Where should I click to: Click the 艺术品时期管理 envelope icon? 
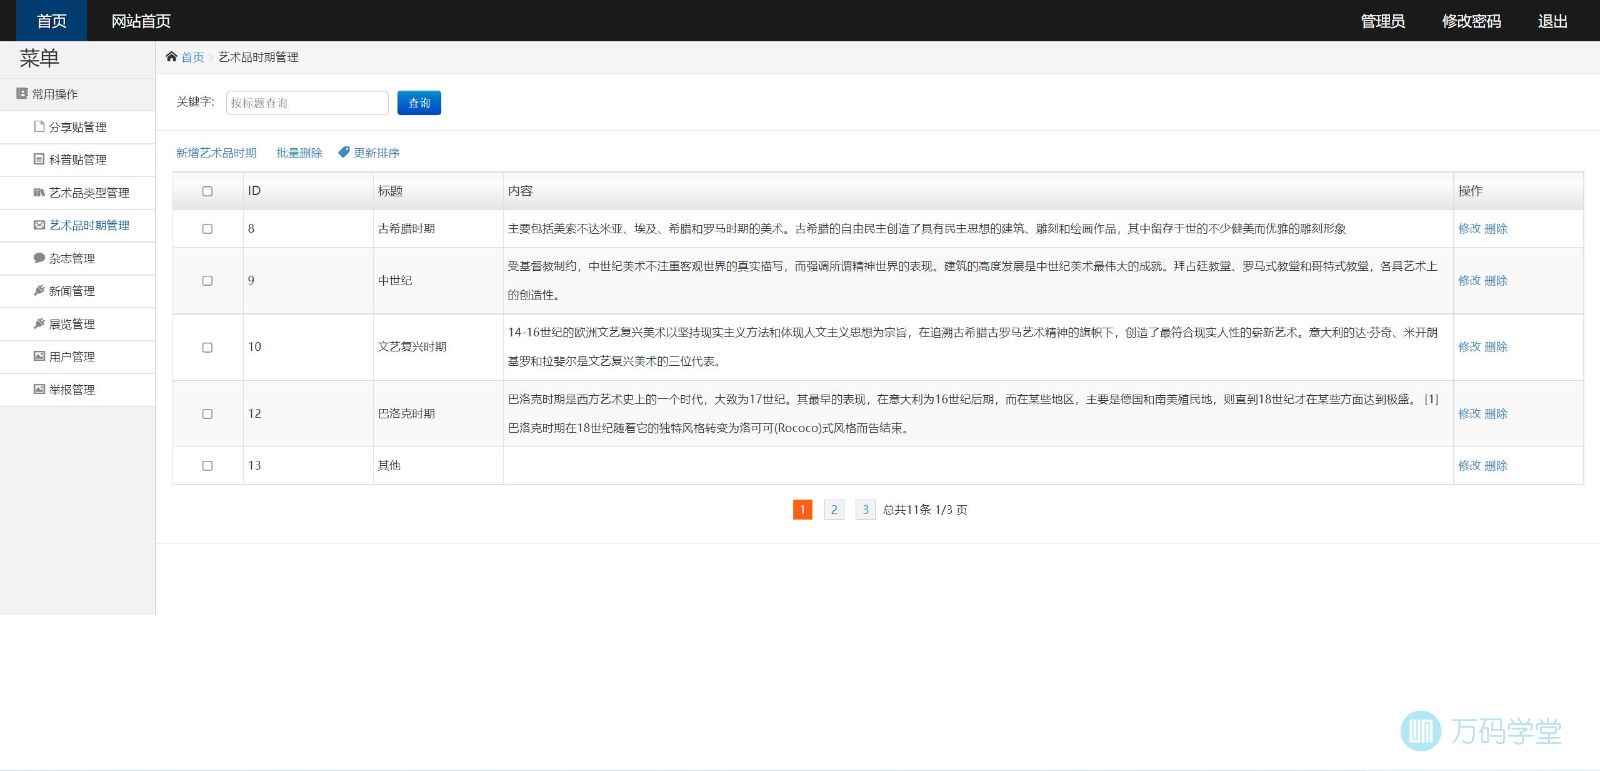[39, 225]
